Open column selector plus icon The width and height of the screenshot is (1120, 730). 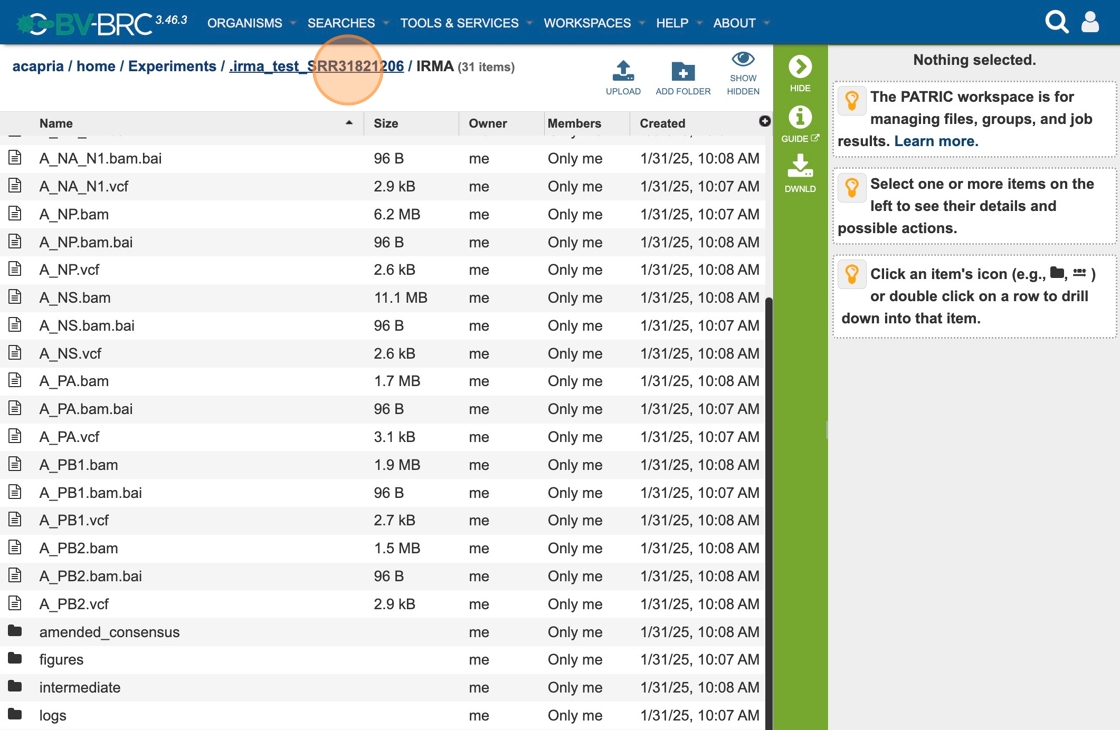[x=764, y=121]
